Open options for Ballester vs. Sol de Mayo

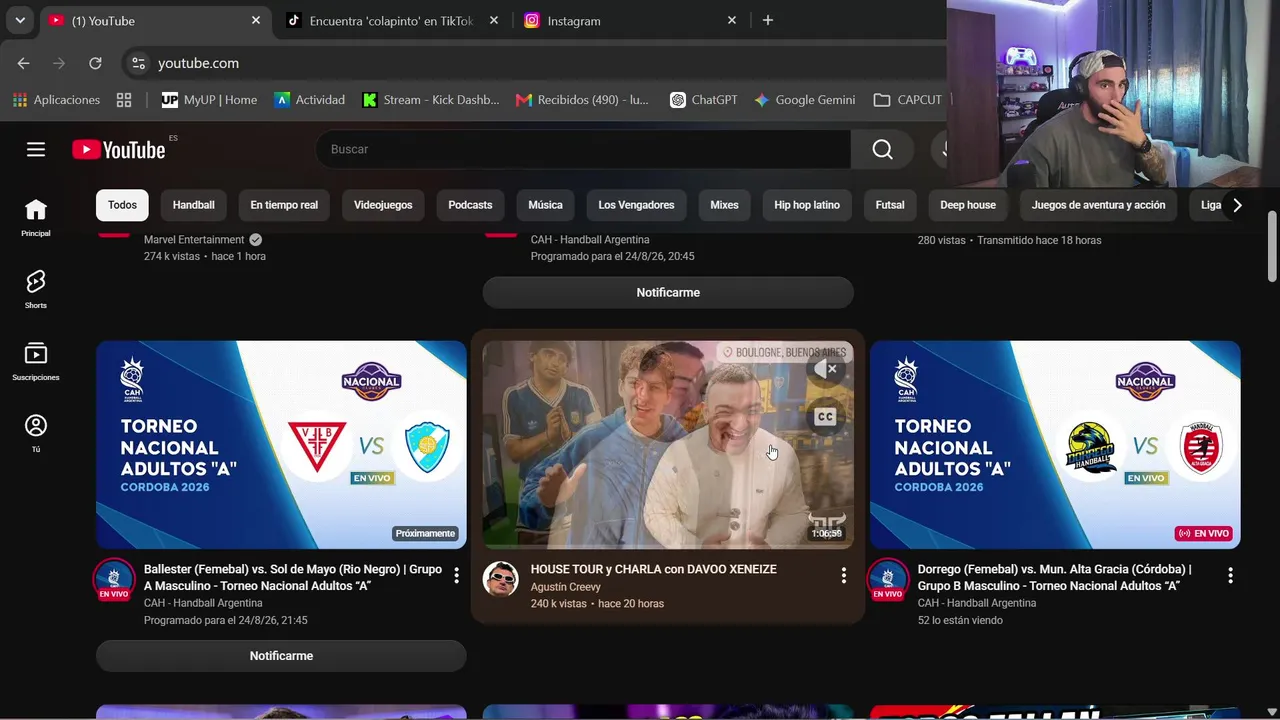click(x=456, y=575)
